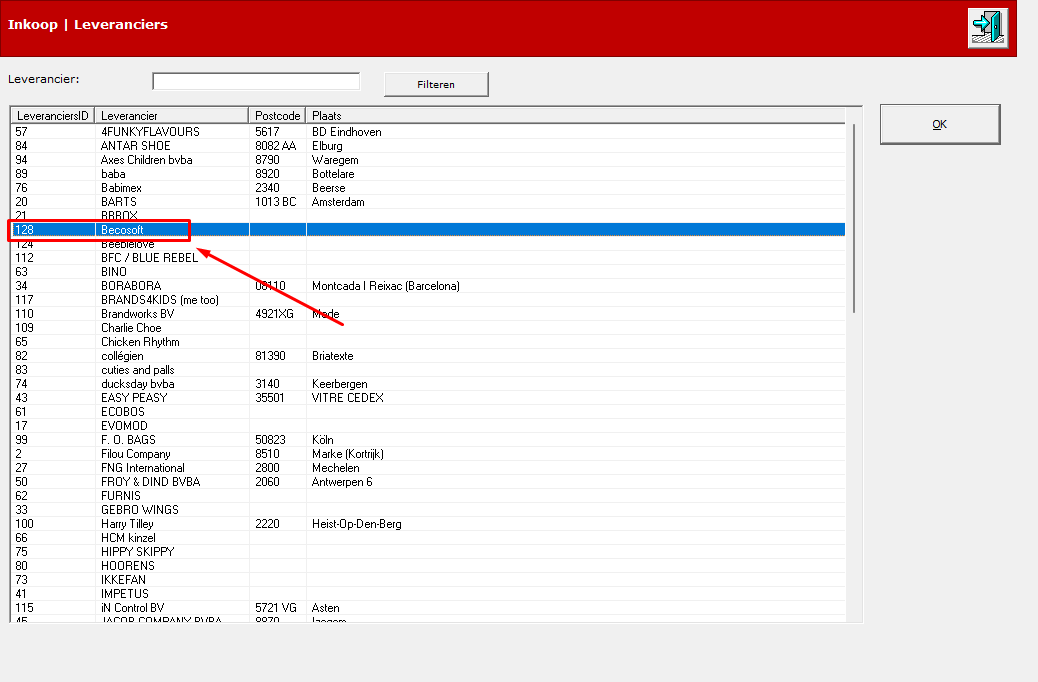Screen dimensions: 1038x682
Task: Focus the Leverancier filter input field
Action: (x=256, y=81)
